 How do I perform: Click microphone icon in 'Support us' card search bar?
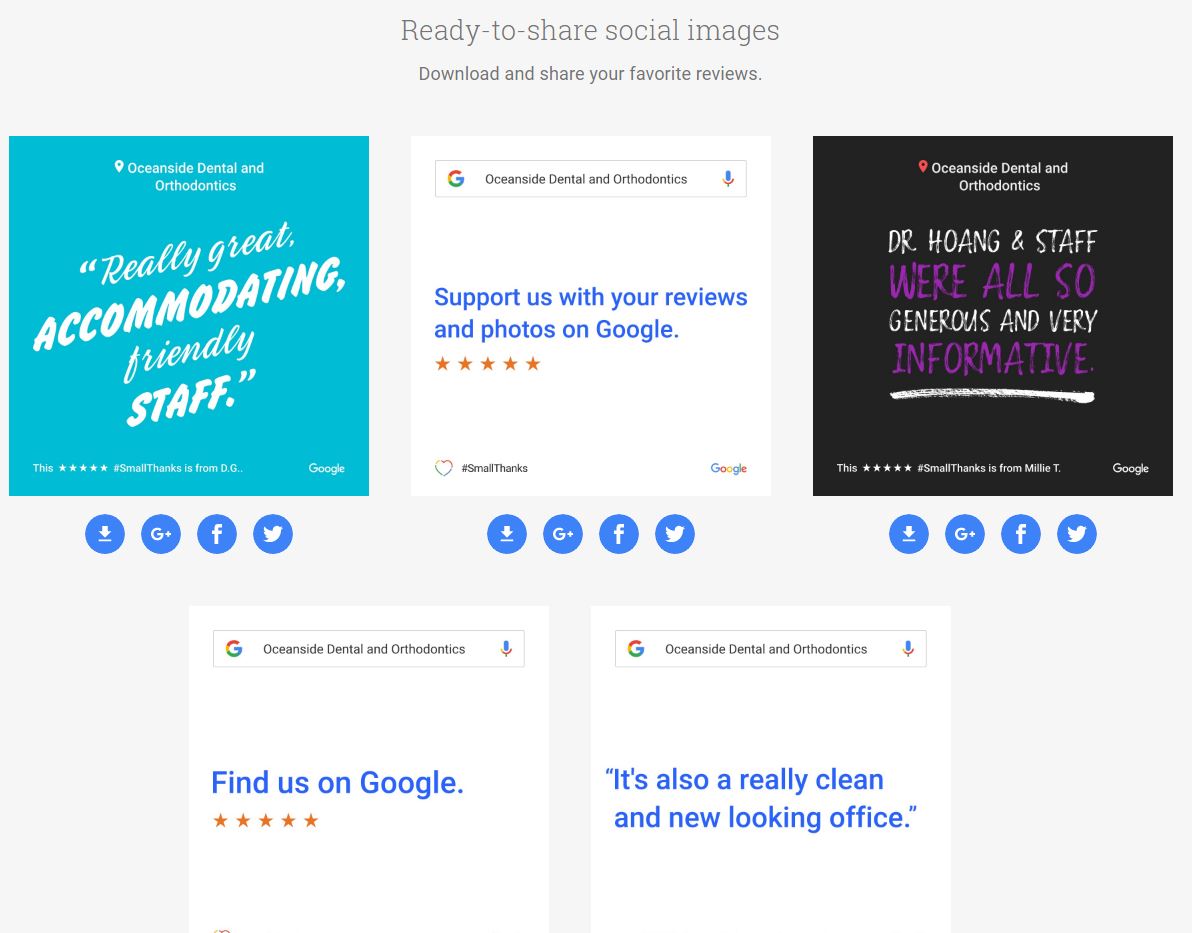728,179
